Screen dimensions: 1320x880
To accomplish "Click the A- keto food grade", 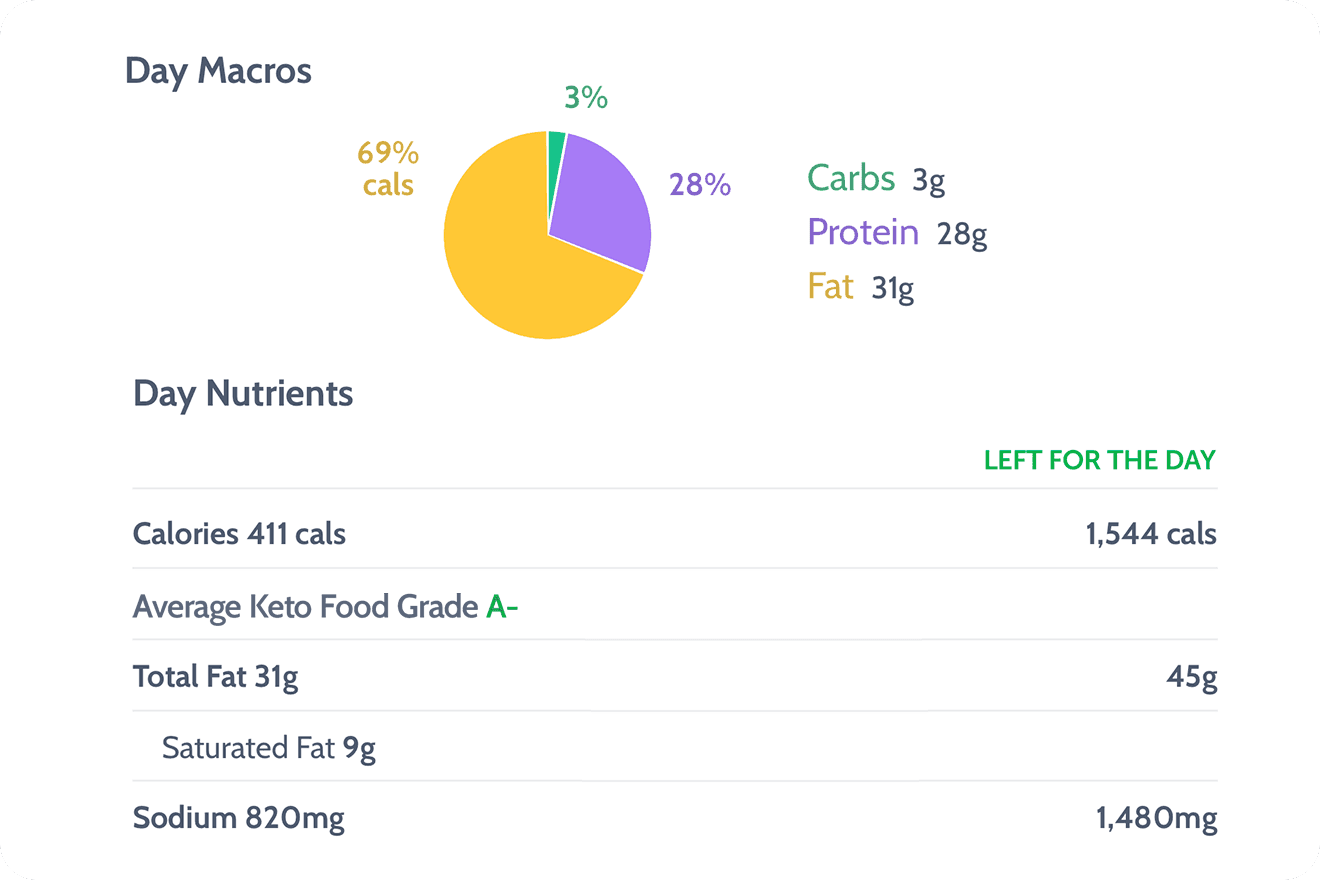I will pos(501,606).
